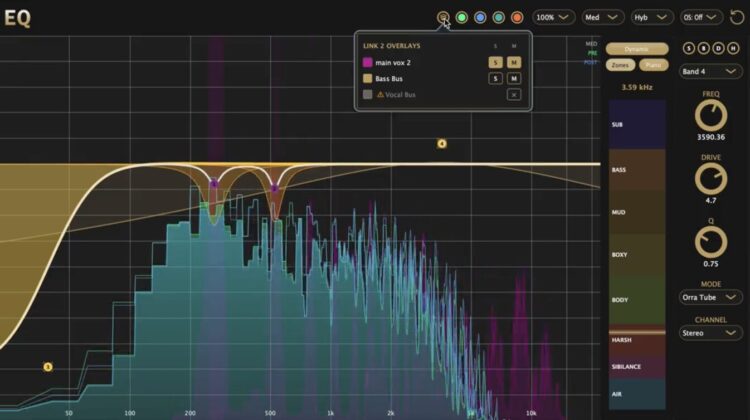Click the frequency marker line in zone strip
Screen dimensions: 750x420
(637, 332)
